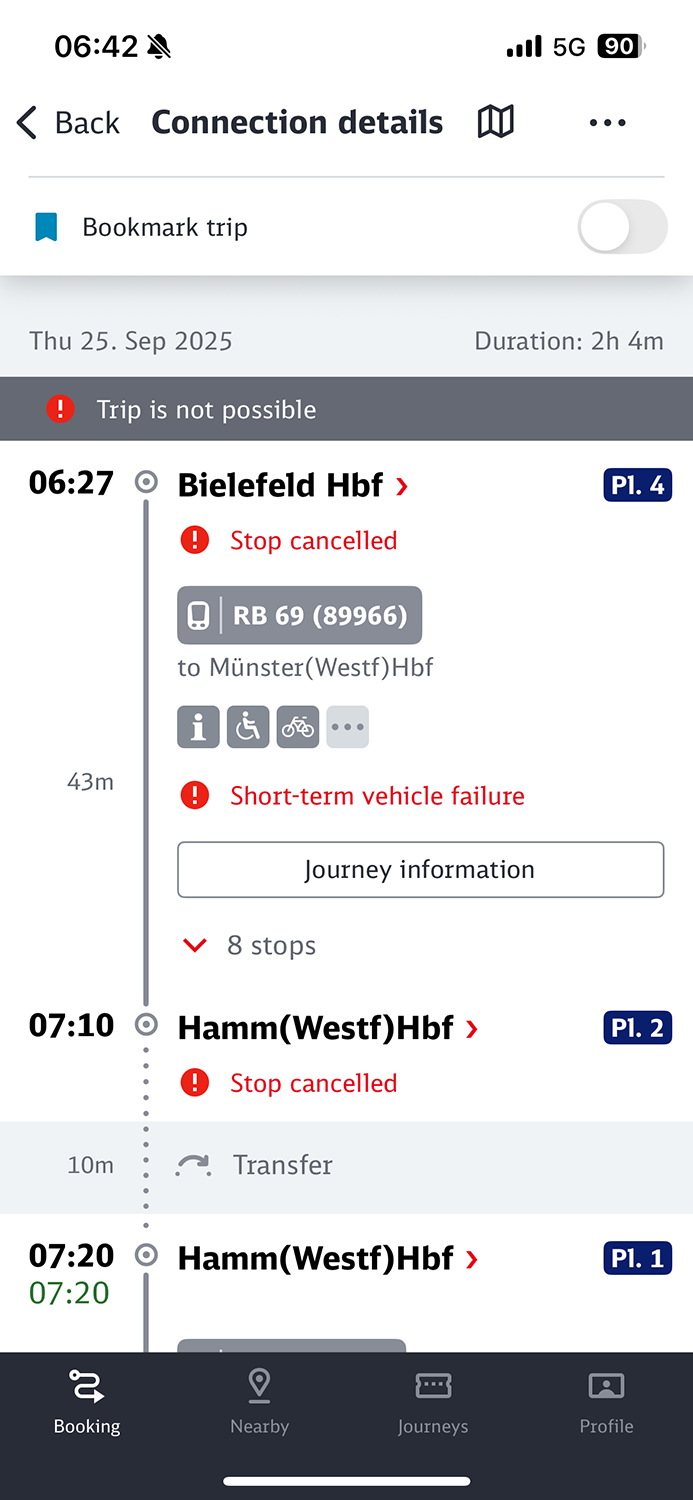Tap the red Short-term vehicle failure alert
Screen dimensions: 693x1500
pyautogui.click(x=376, y=796)
